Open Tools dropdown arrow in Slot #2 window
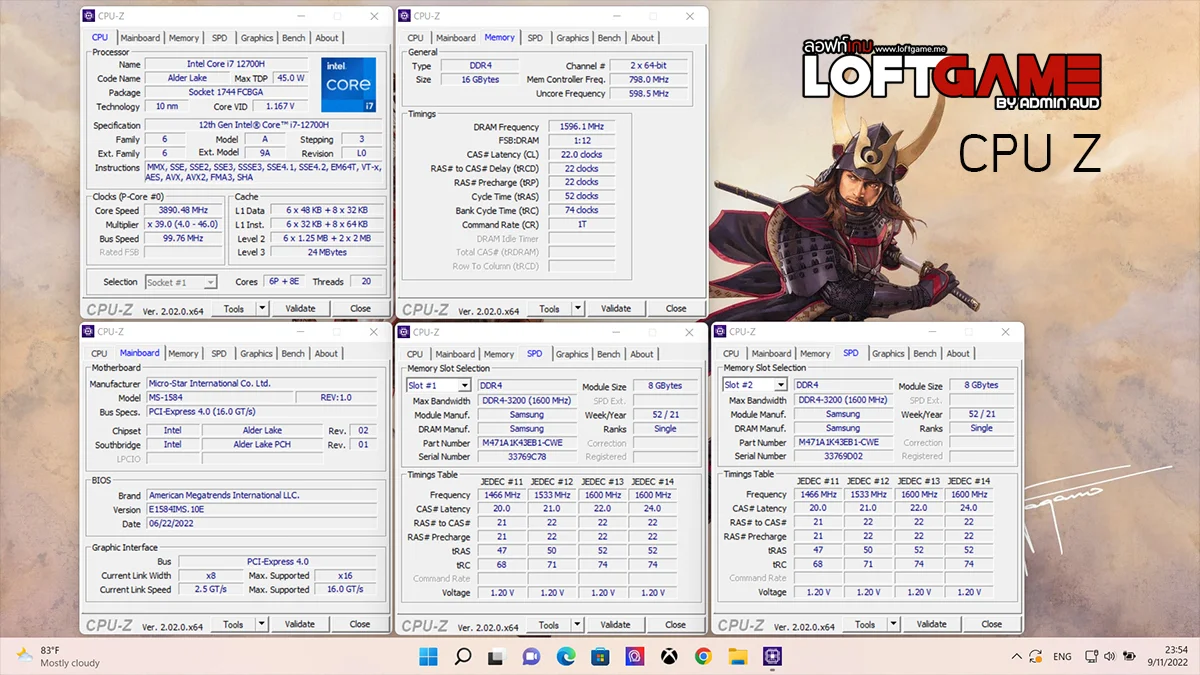Image resolution: width=1200 pixels, height=675 pixels. [895, 625]
